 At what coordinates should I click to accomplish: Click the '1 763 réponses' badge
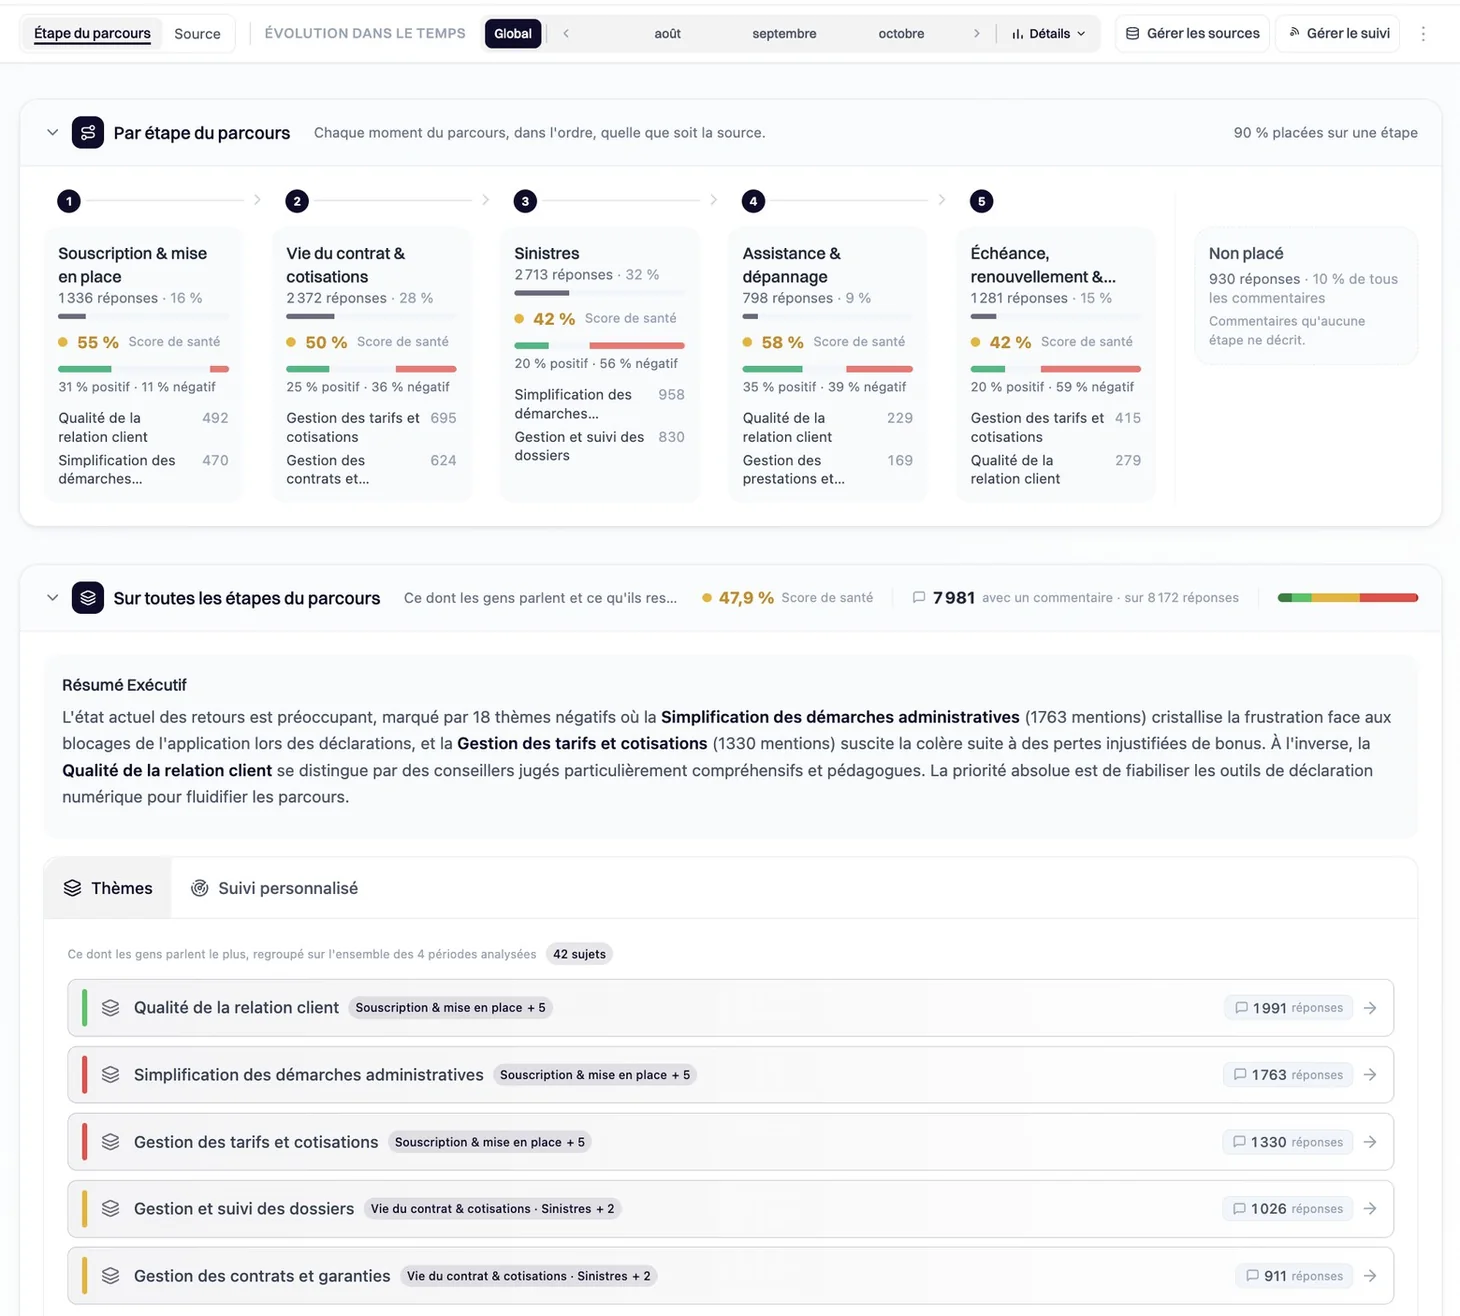point(1288,1075)
